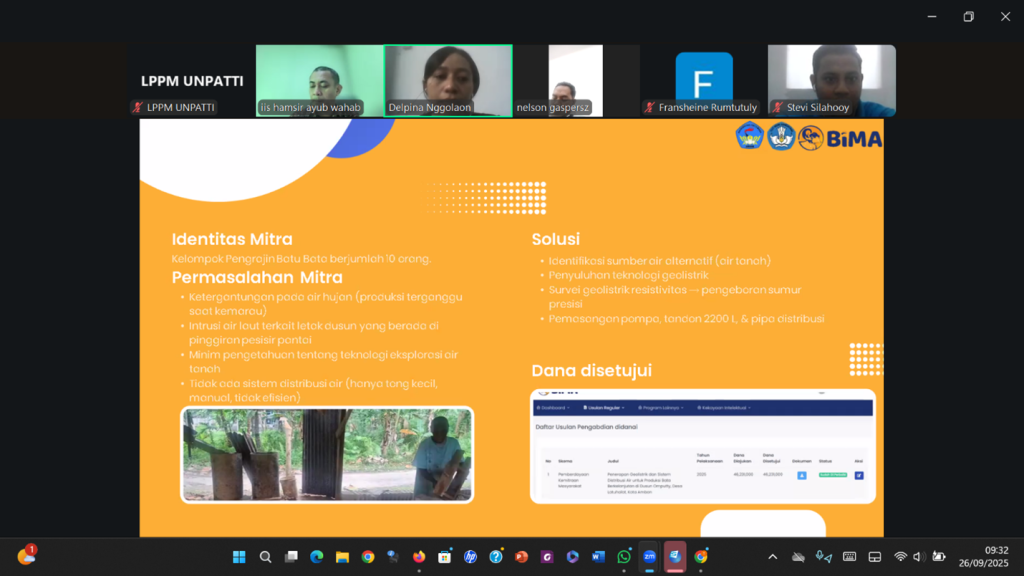The height and width of the screenshot is (576, 1024).
Task: Open Microsoft Store from taskbar
Action: point(444,557)
